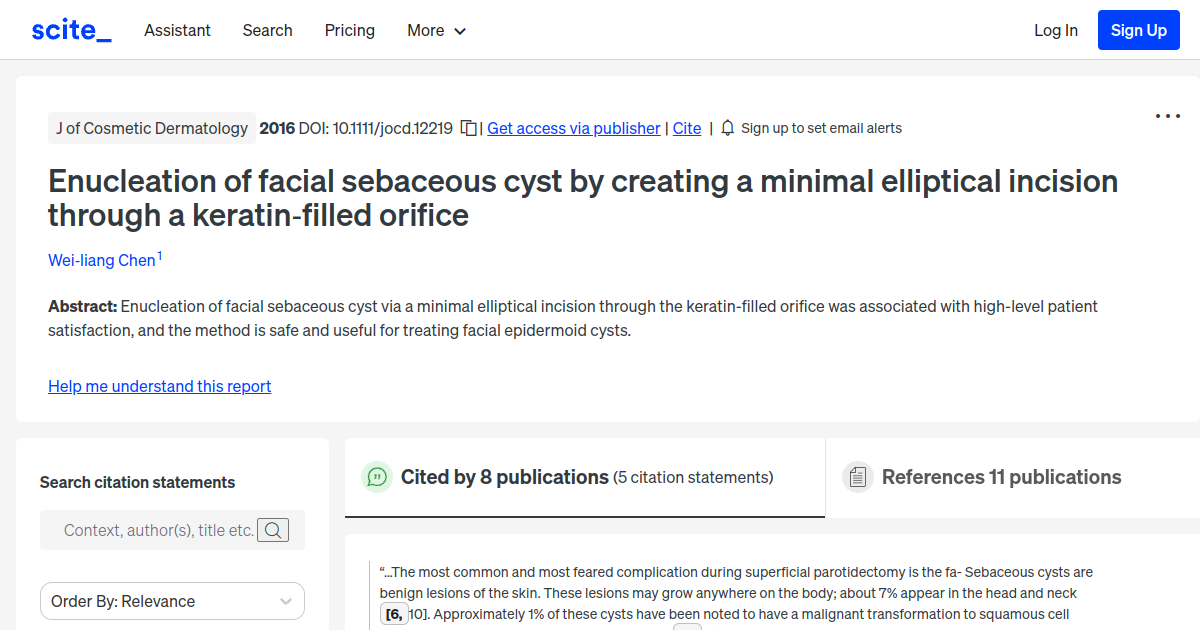Click the scite logo
The image size is (1200, 630).
click(x=70, y=29)
